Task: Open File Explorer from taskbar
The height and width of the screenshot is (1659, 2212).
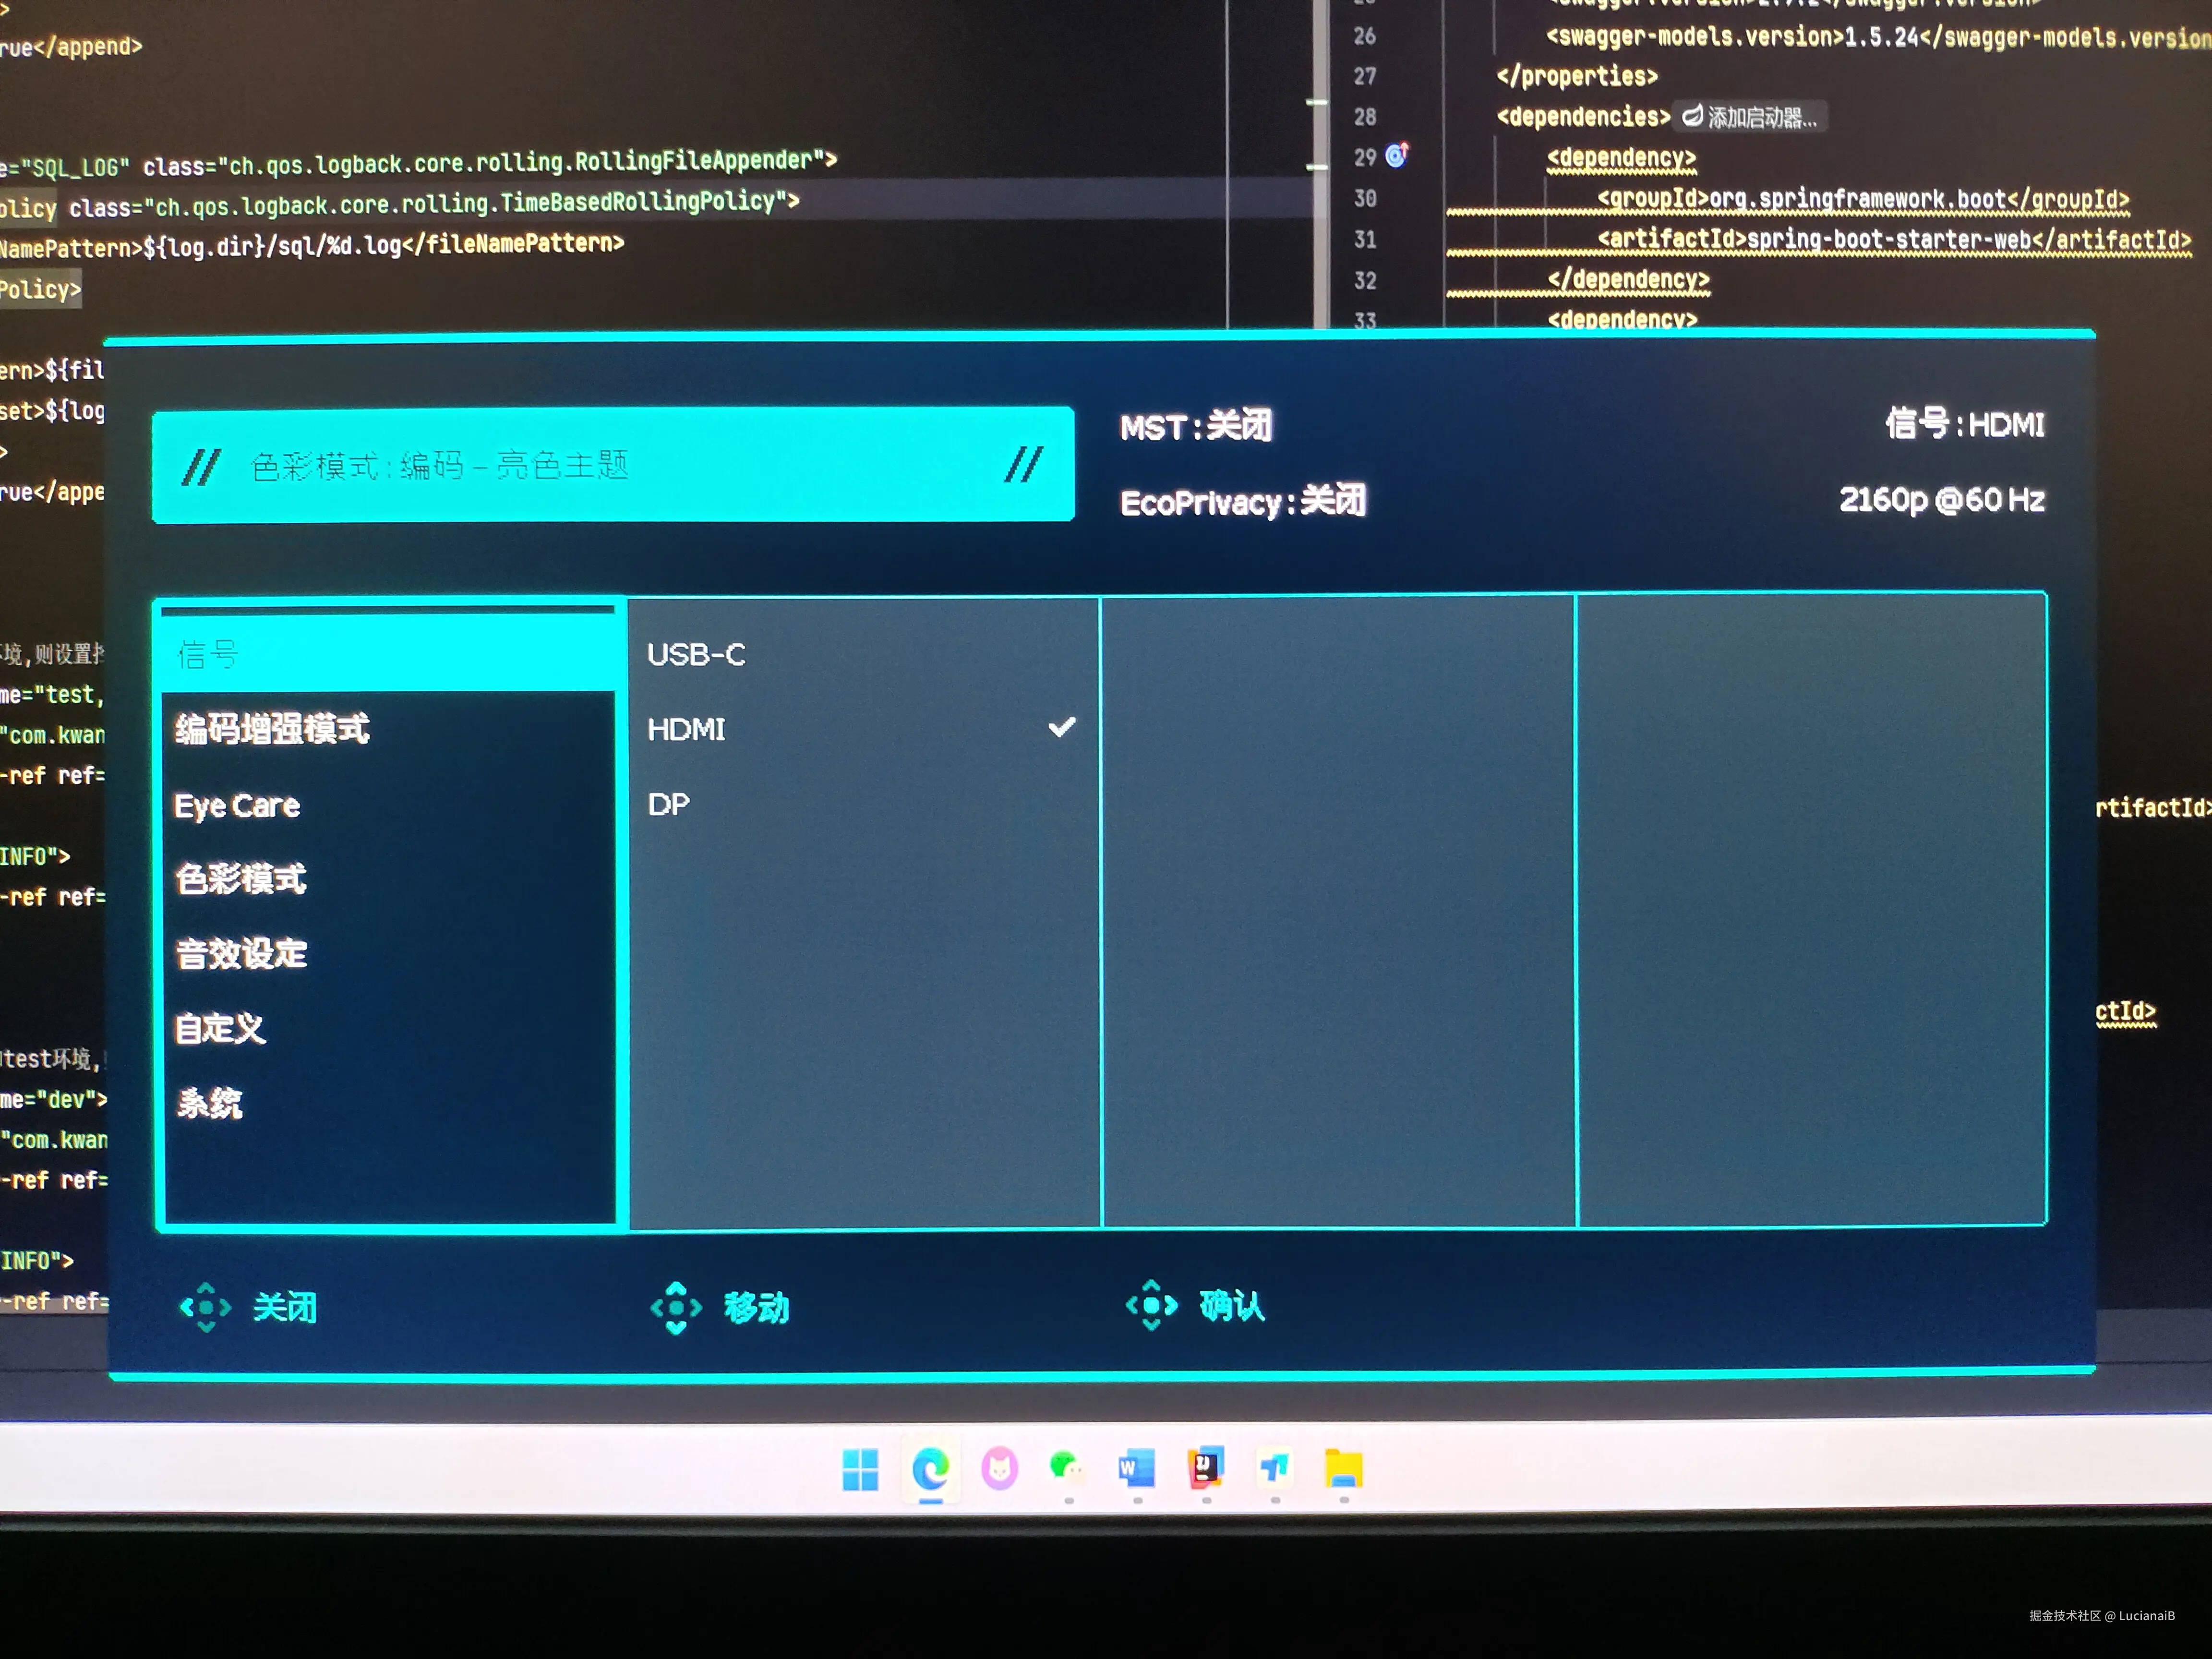Action: [1343, 1468]
